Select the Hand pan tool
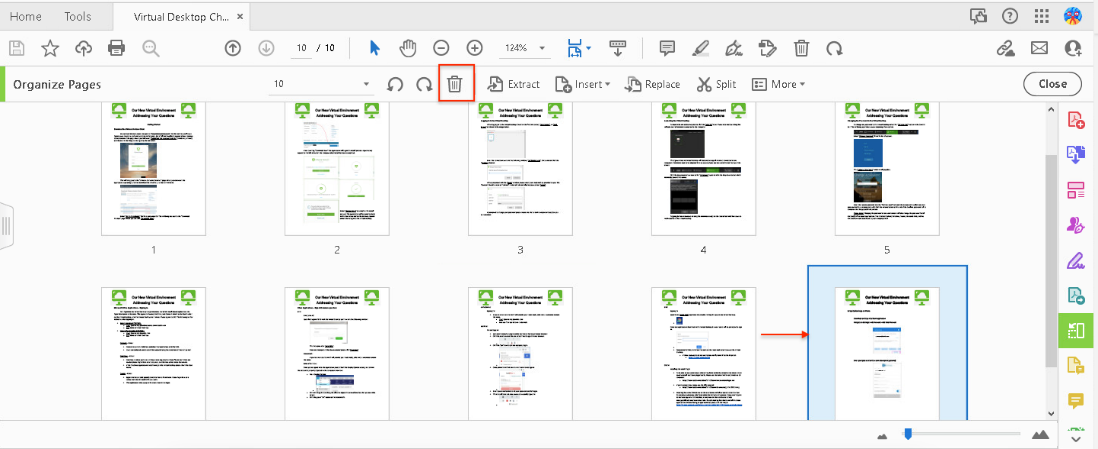This screenshot has height=449, width=1098. pos(408,48)
